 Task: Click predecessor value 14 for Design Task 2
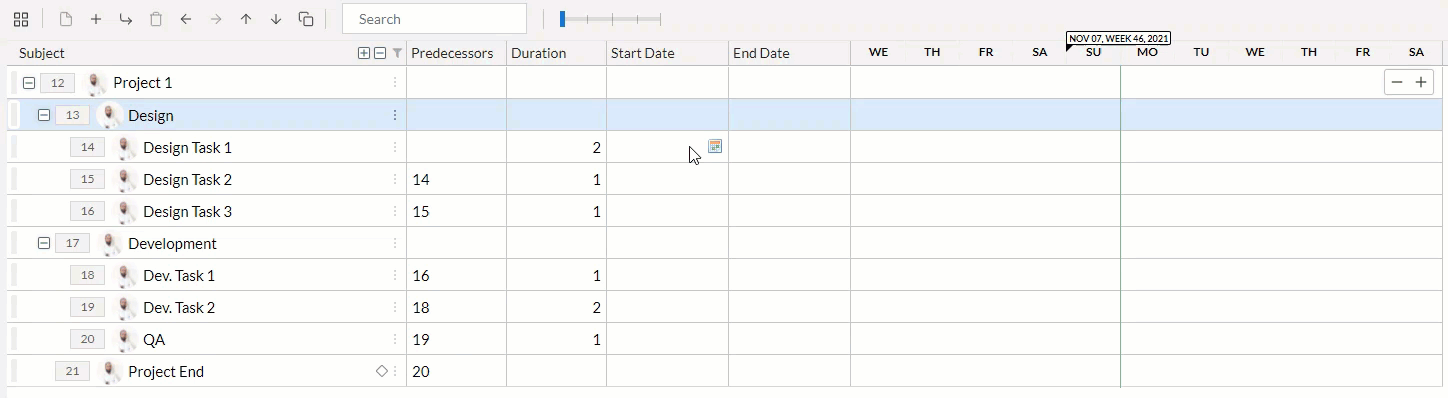pos(420,179)
